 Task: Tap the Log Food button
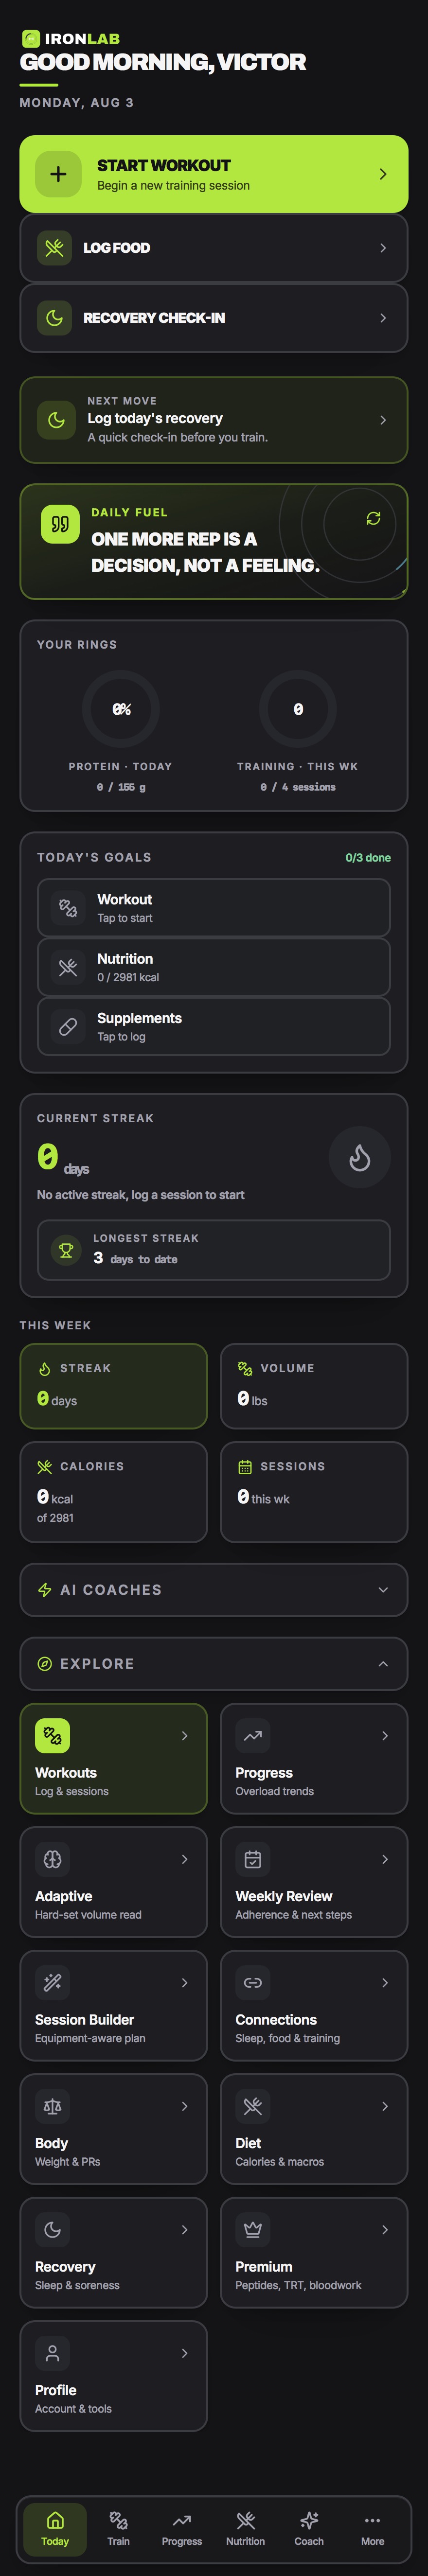[214, 248]
